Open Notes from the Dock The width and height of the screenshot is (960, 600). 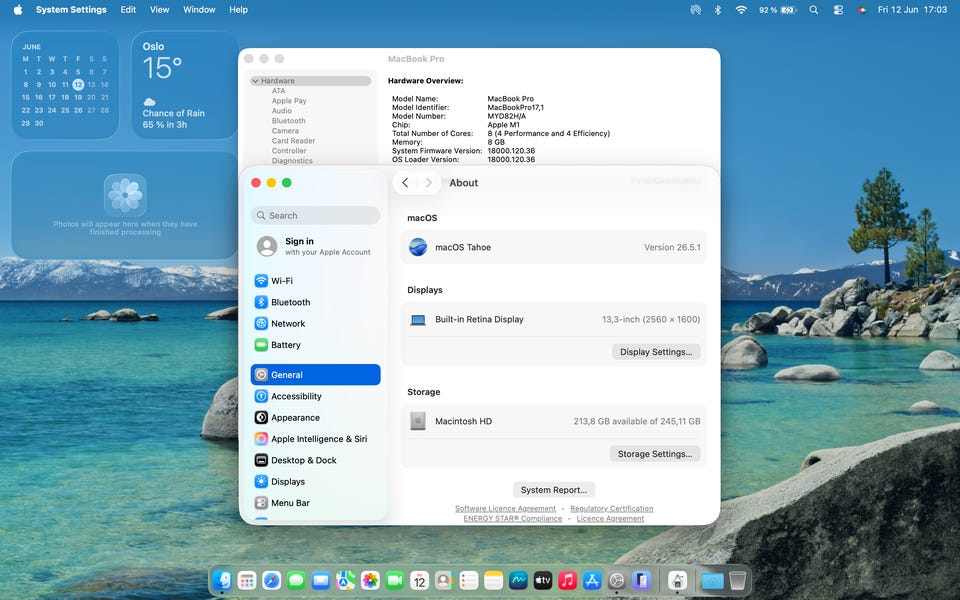[493, 580]
